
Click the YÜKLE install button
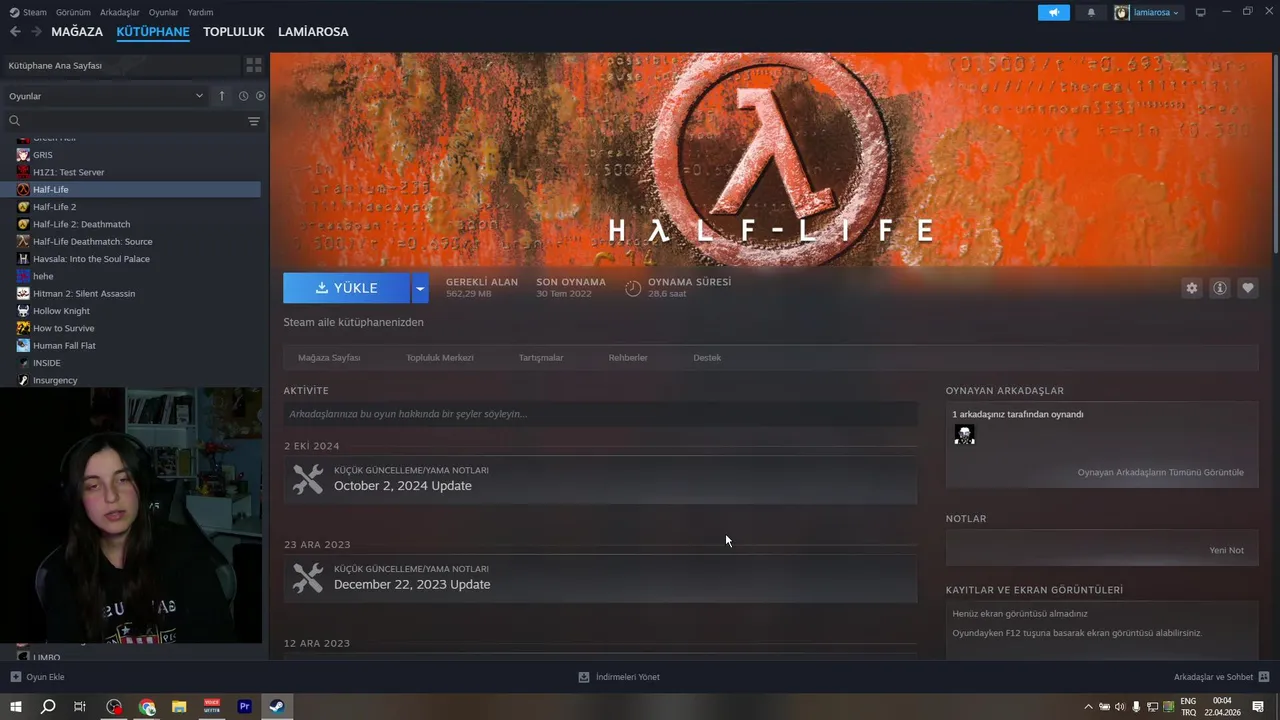tap(346, 288)
